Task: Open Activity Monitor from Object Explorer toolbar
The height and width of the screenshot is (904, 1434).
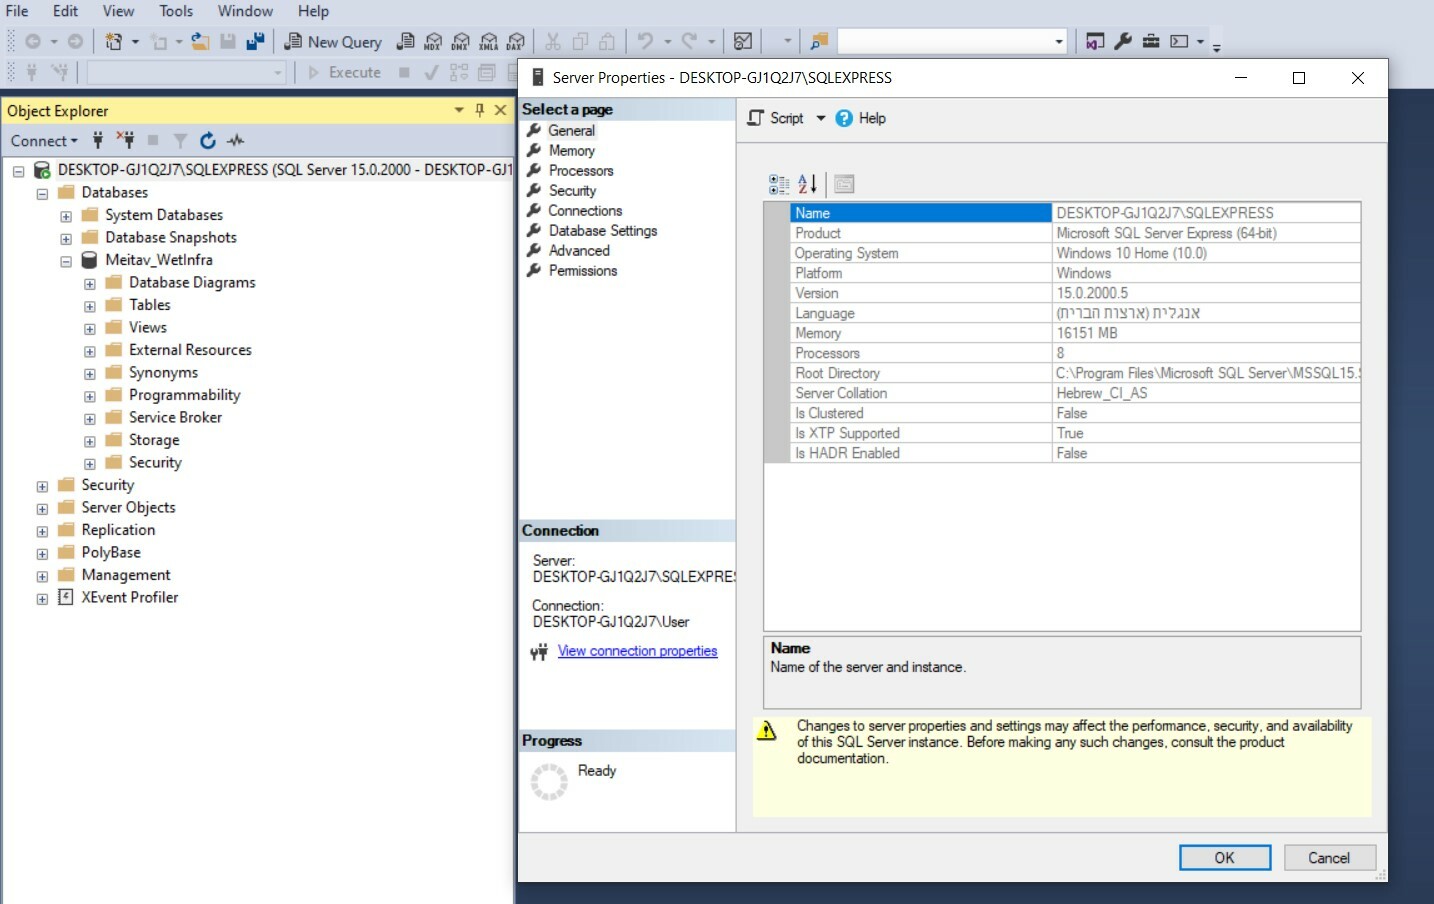Action: coord(235,140)
